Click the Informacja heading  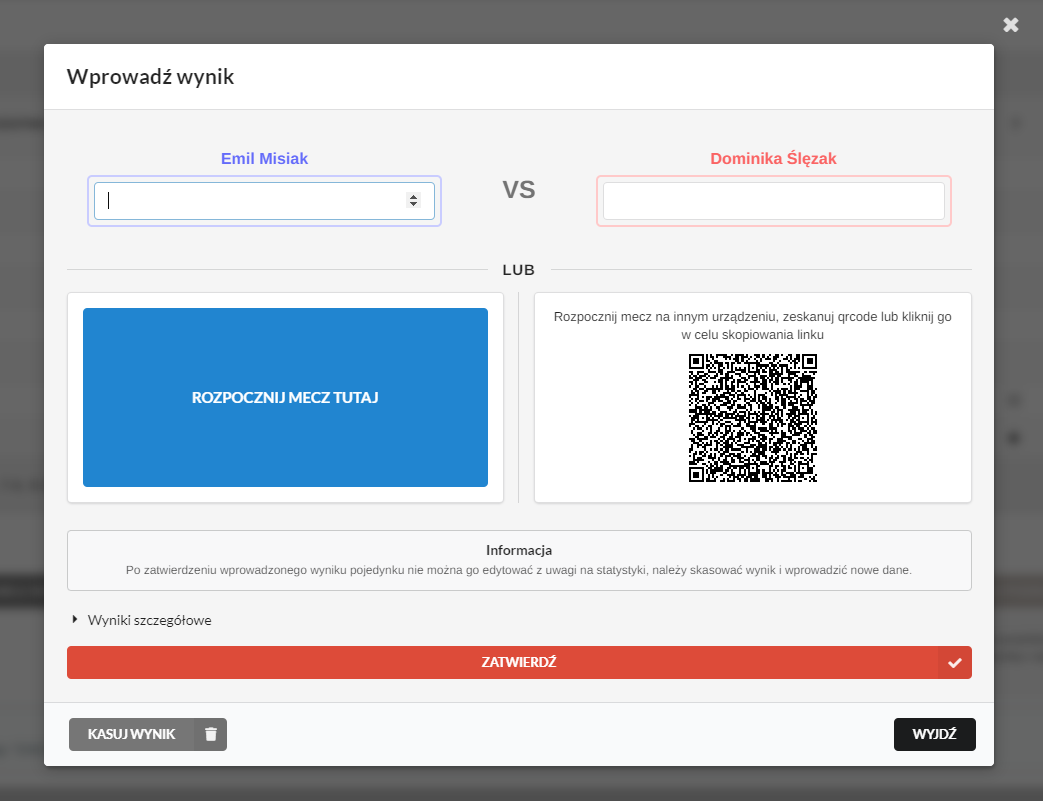(519, 550)
